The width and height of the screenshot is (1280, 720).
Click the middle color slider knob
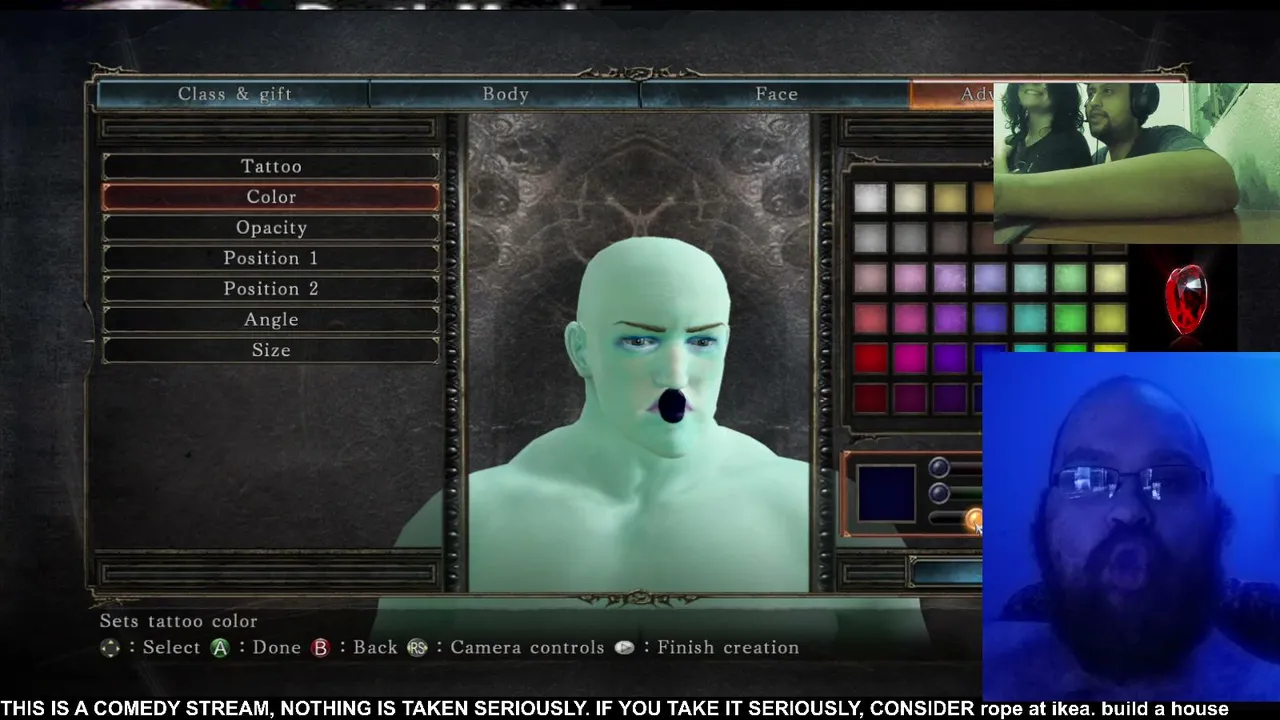938,493
